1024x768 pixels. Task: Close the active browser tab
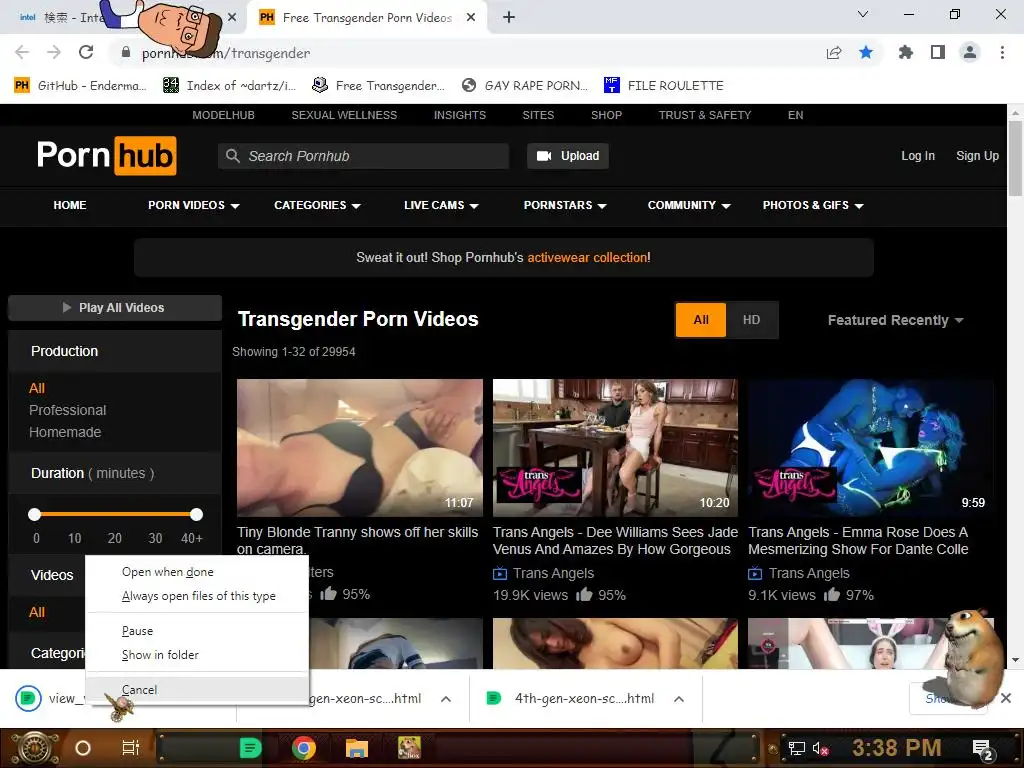(471, 18)
